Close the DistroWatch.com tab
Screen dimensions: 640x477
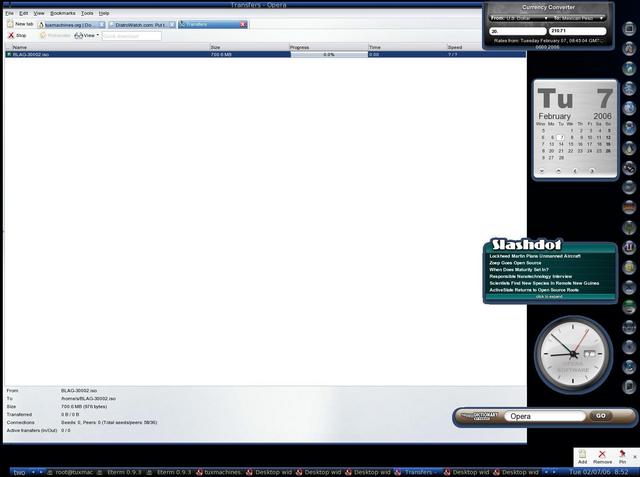tap(172, 25)
